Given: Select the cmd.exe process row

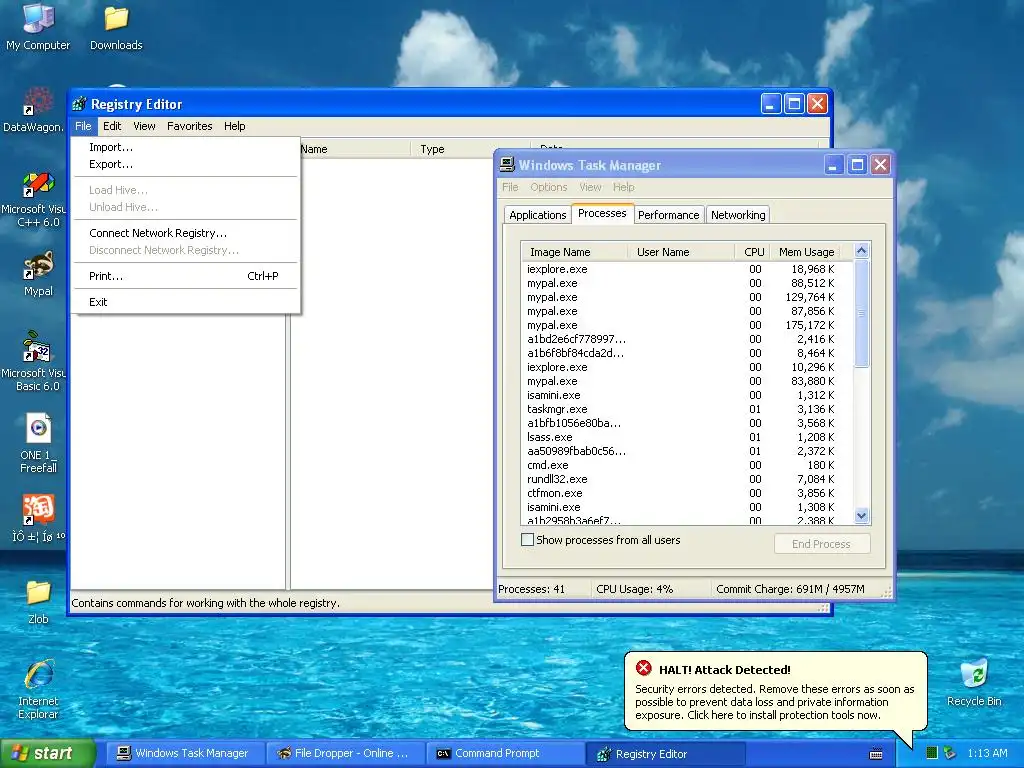Looking at the screenshot, I should pyautogui.click(x=687, y=465).
